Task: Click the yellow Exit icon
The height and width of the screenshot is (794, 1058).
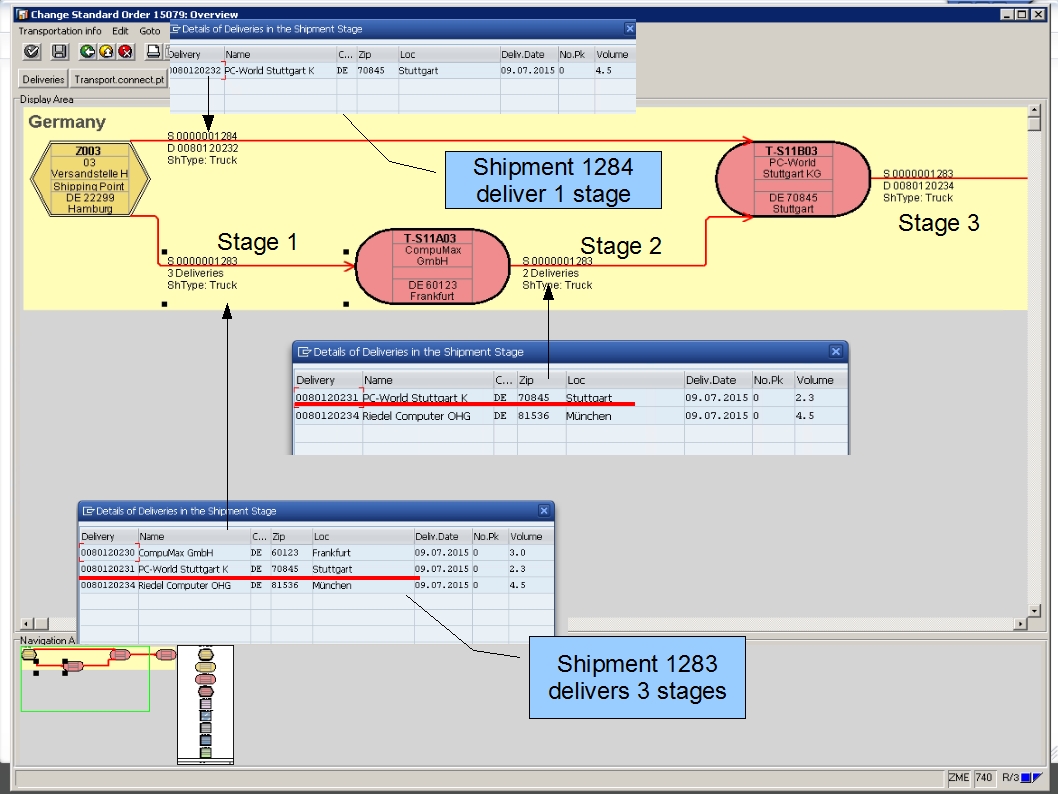Action: click(105, 51)
